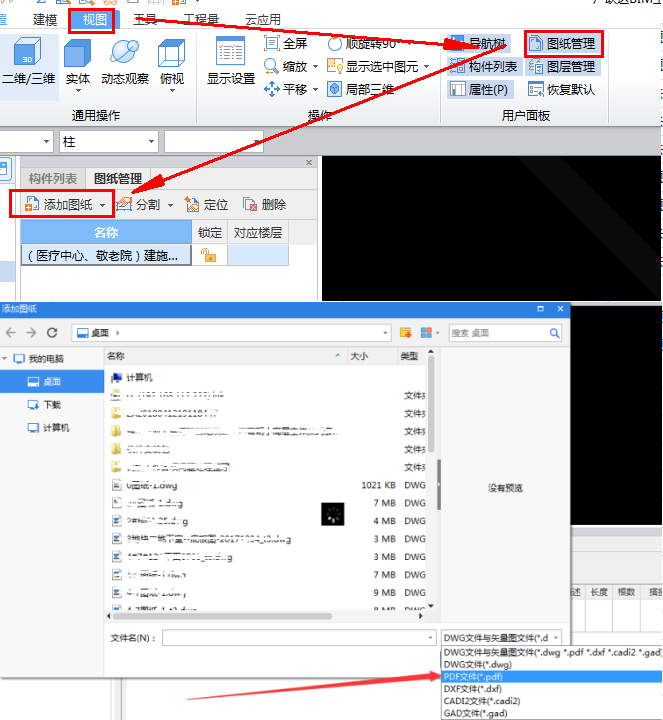Rotate view with 顺旋转90

pos(362,44)
